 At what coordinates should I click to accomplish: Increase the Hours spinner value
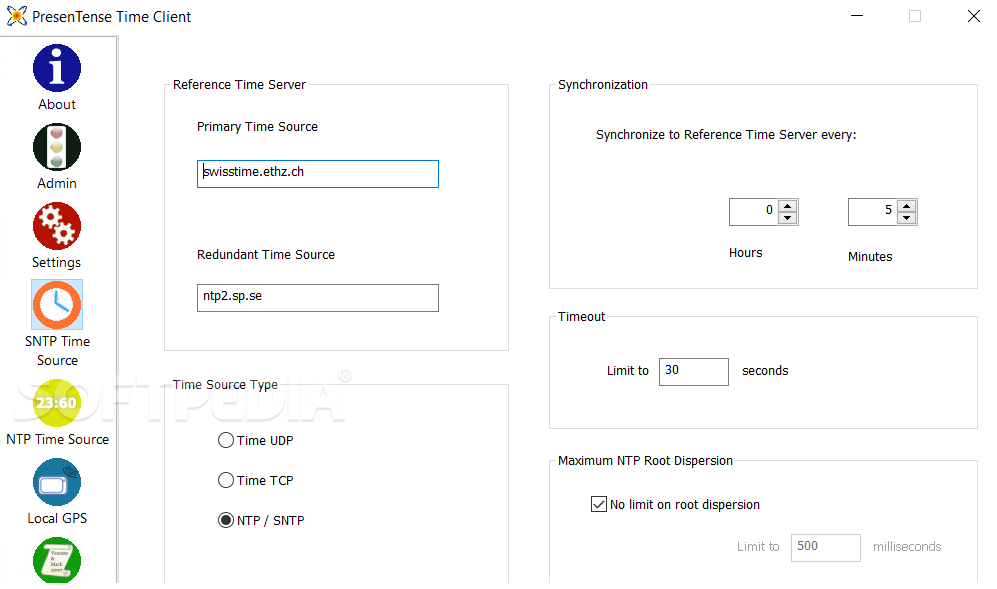pos(788,205)
